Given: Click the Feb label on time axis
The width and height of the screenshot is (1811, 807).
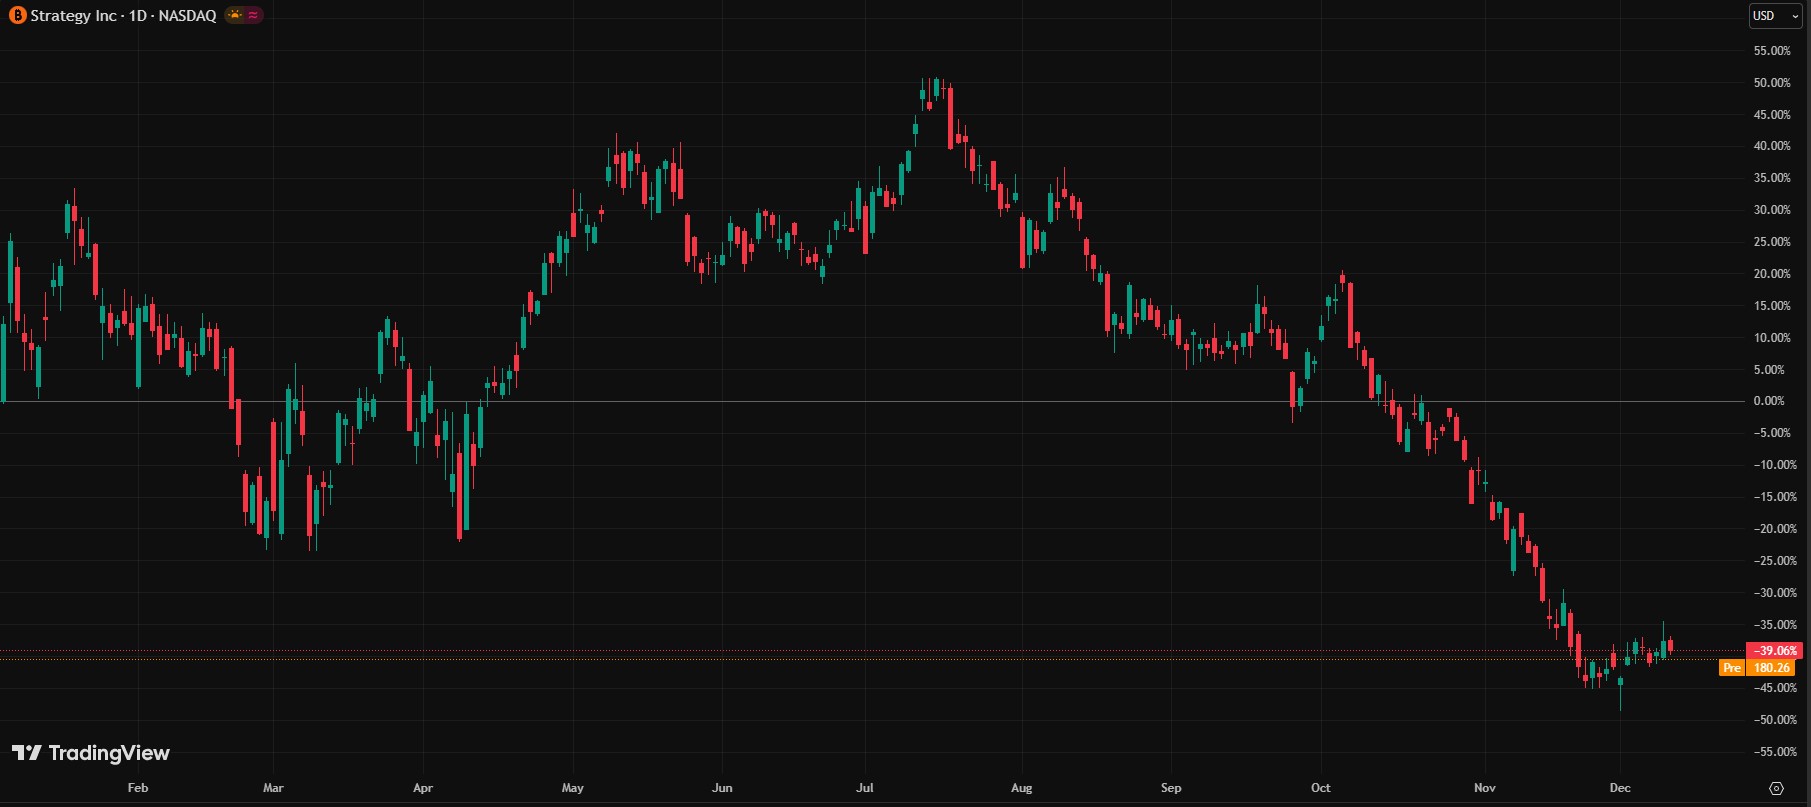Looking at the screenshot, I should [138, 788].
